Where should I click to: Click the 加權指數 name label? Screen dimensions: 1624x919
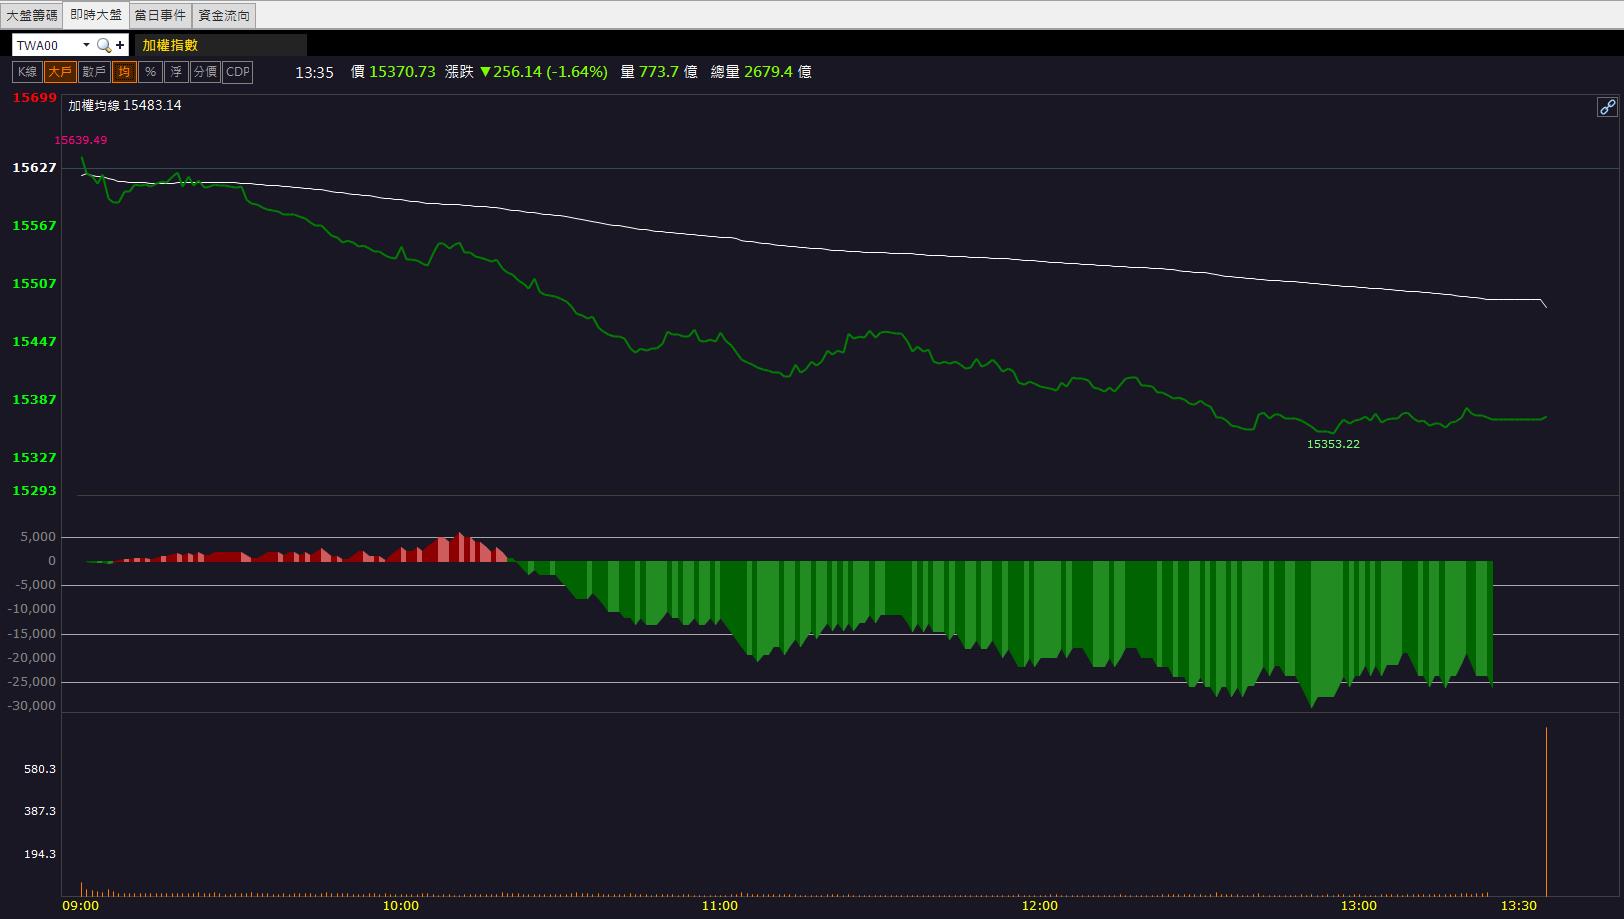pos(170,45)
